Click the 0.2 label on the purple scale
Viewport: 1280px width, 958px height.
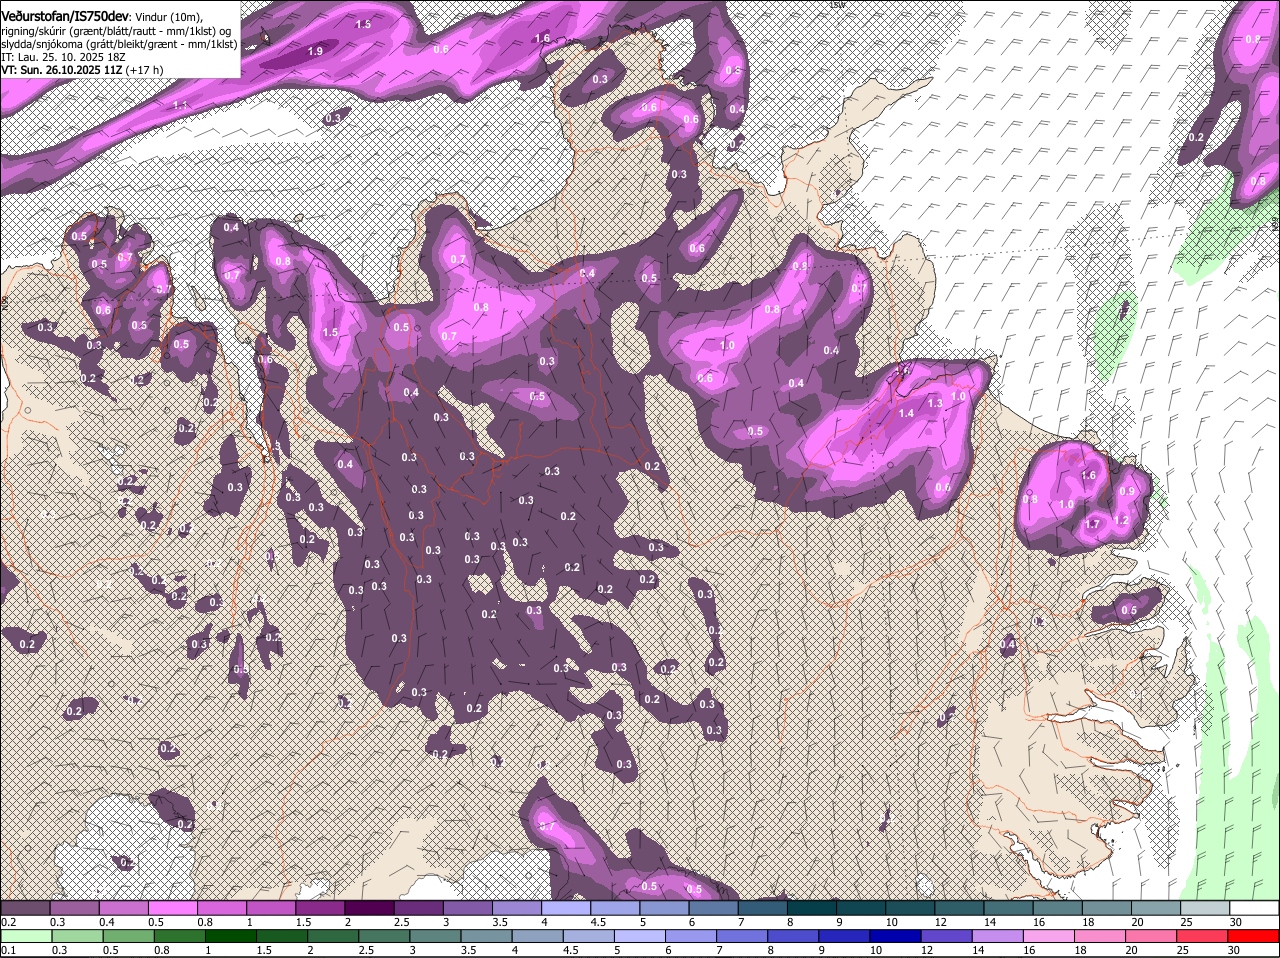pos(8,921)
